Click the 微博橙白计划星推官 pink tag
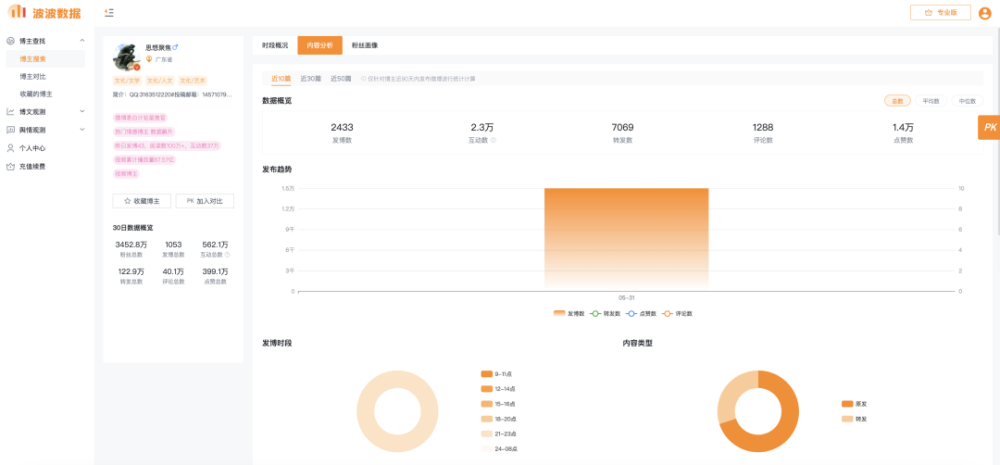Screen dimensions: 1000x465 (140, 117)
